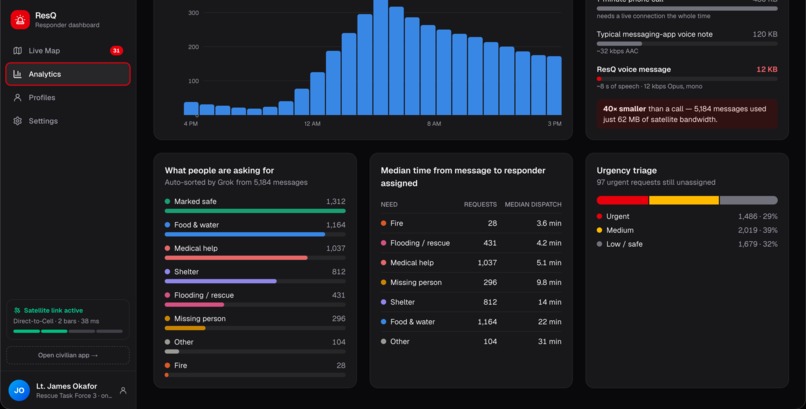
Task: Click the 31 min Other dispatch value
Action: click(549, 341)
